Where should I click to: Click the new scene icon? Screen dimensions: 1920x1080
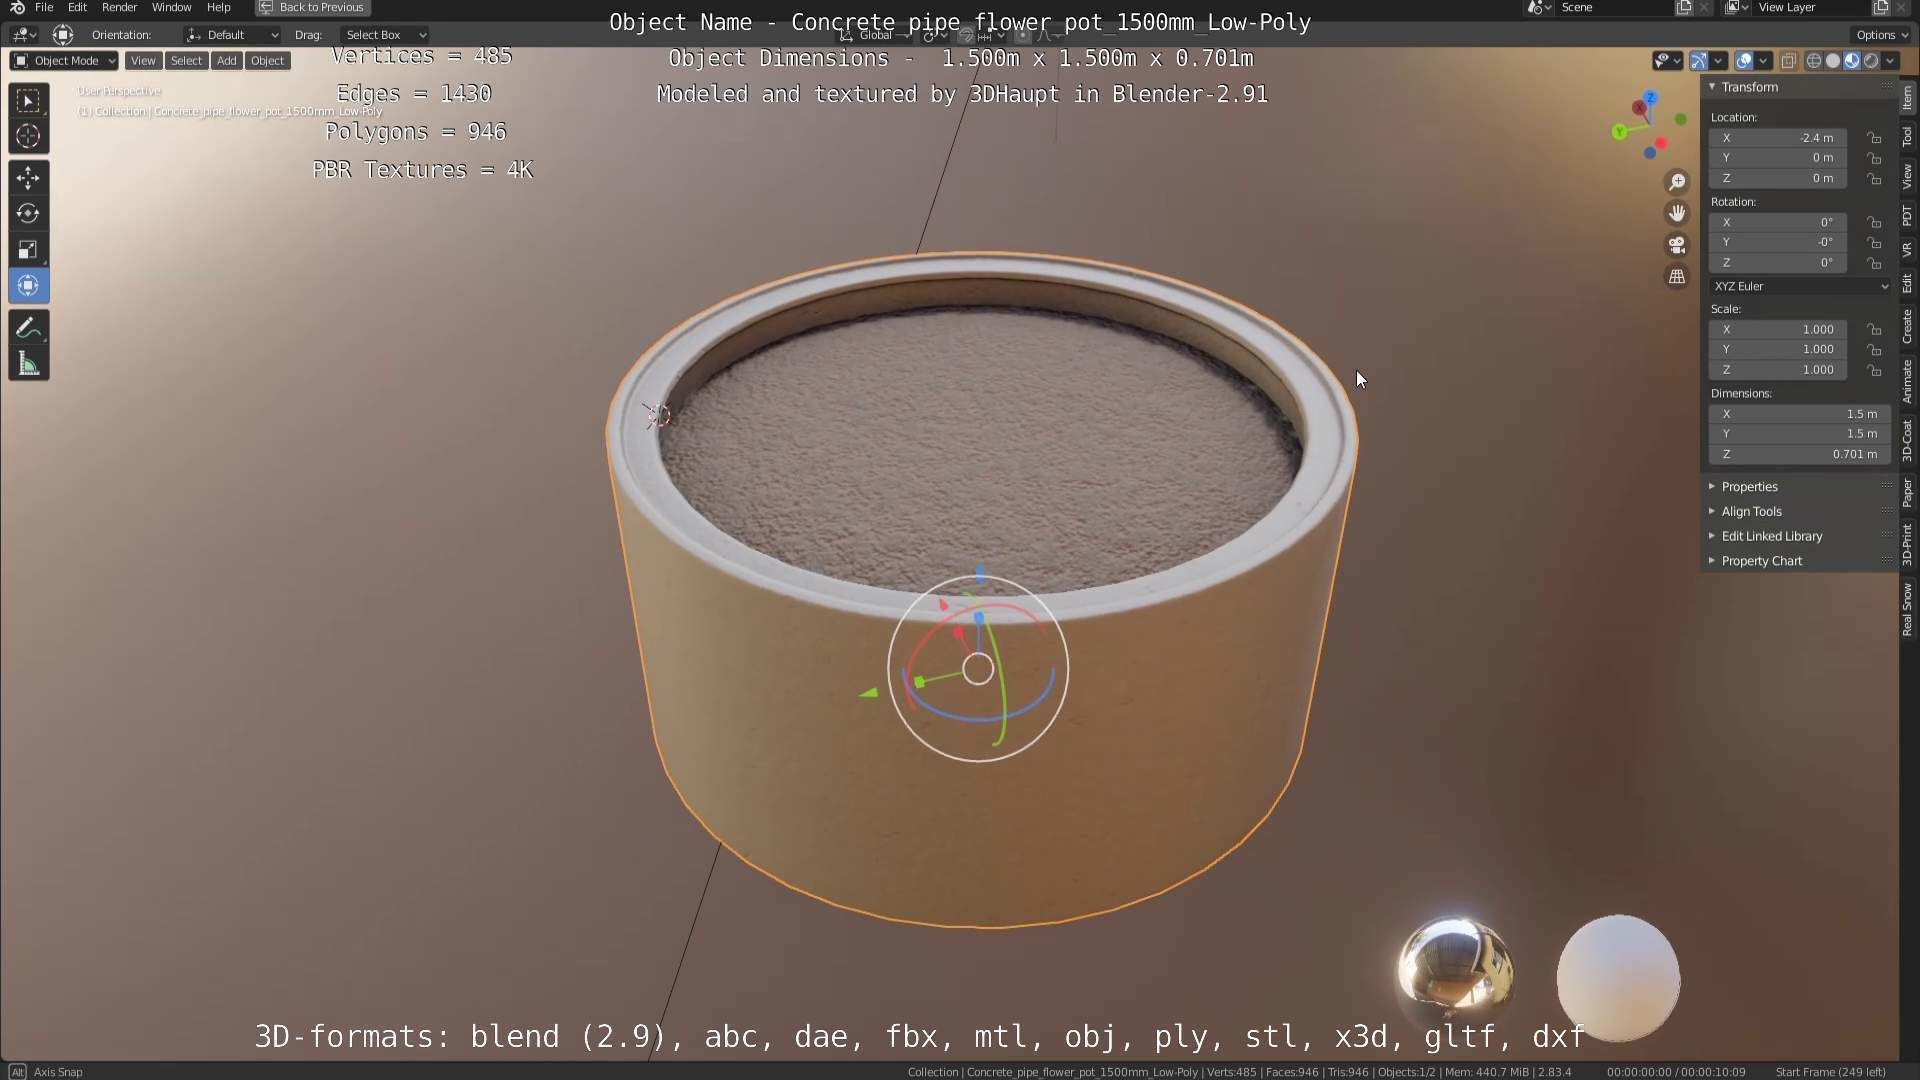1684,7
